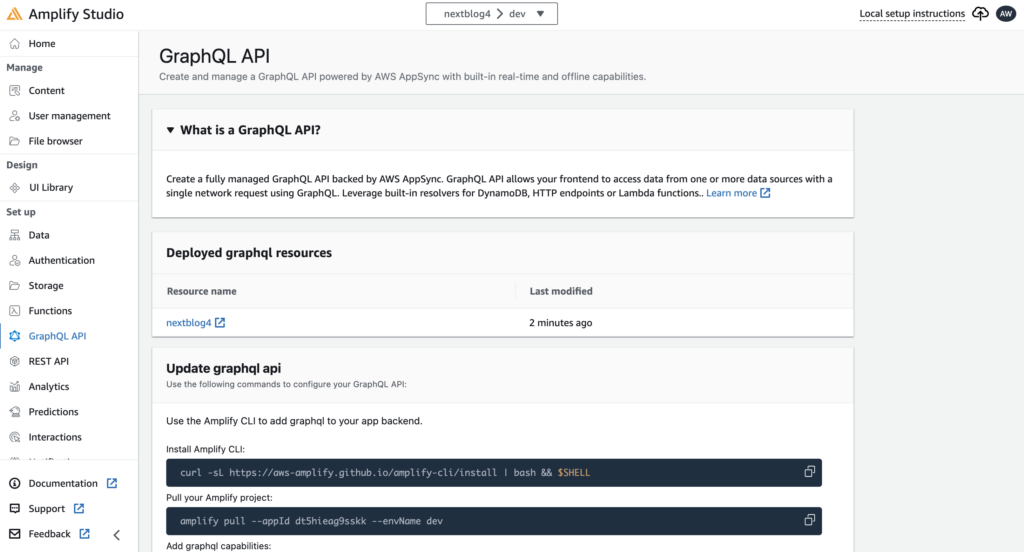The width and height of the screenshot is (1024, 552).
Task: Collapse the What is a GraphQL API section
Action: pos(170,130)
